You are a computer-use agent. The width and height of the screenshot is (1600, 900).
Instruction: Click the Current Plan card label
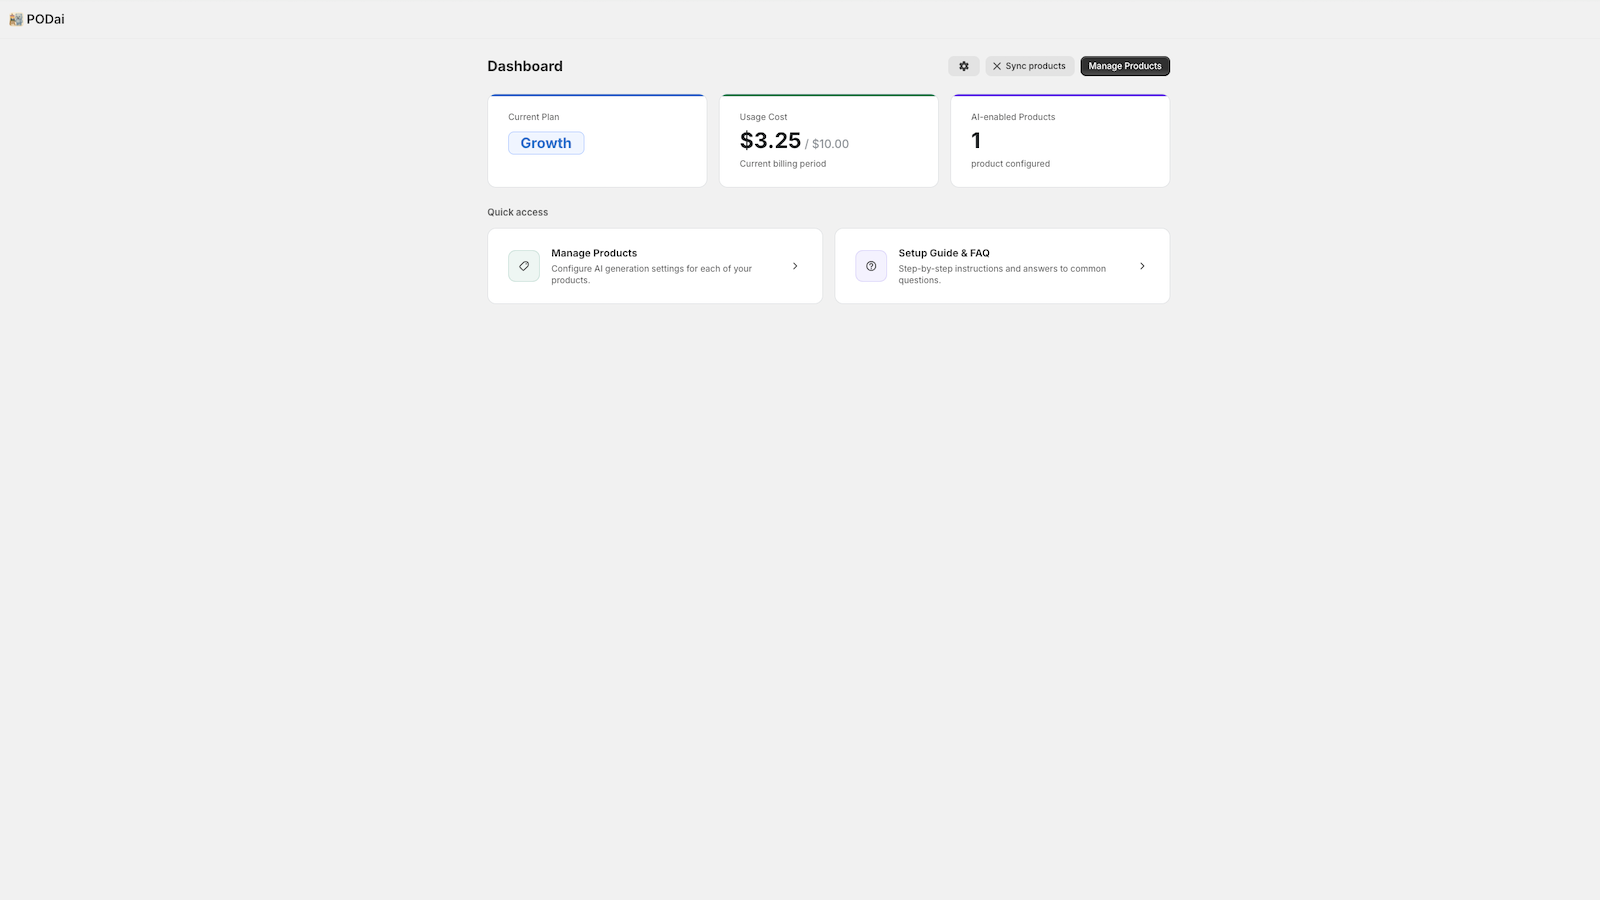[x=534, y=117]
